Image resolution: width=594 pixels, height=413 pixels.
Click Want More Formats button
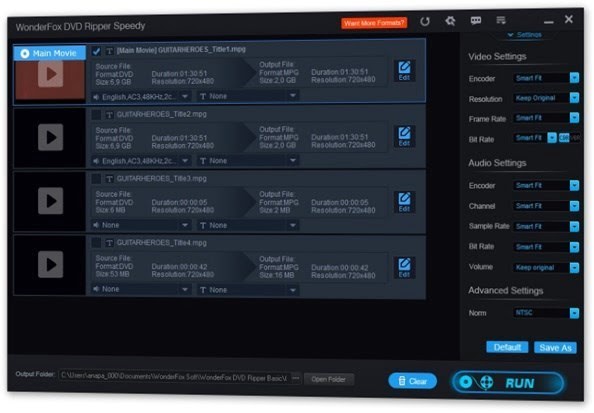click(374, 23)
